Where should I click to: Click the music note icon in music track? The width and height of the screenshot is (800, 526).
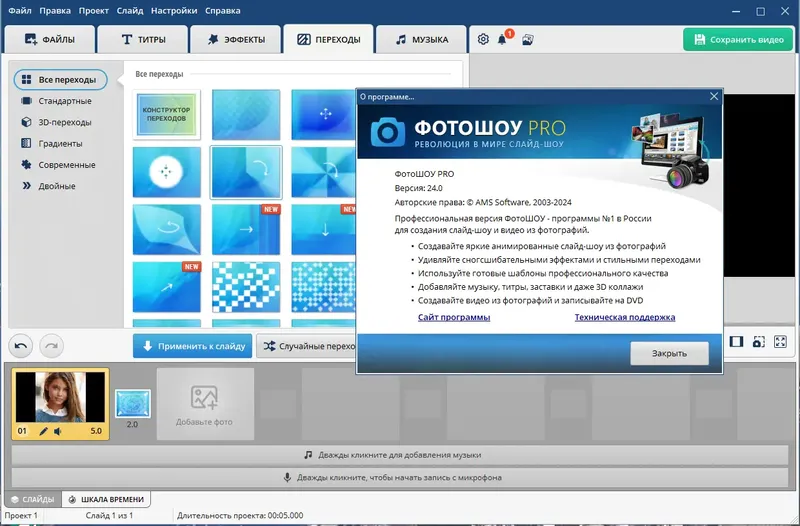pyautogui.click(x=308, y=455)
